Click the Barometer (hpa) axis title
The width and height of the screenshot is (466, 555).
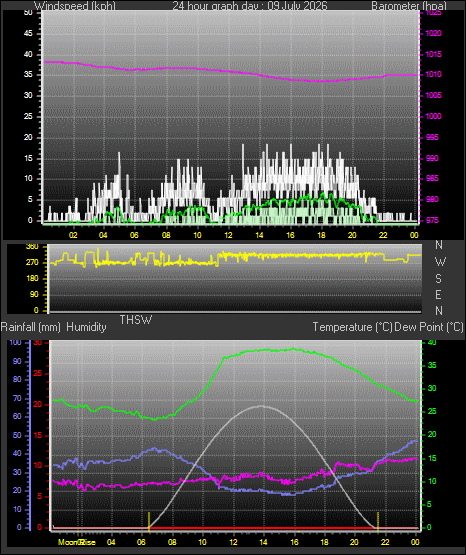409,6
